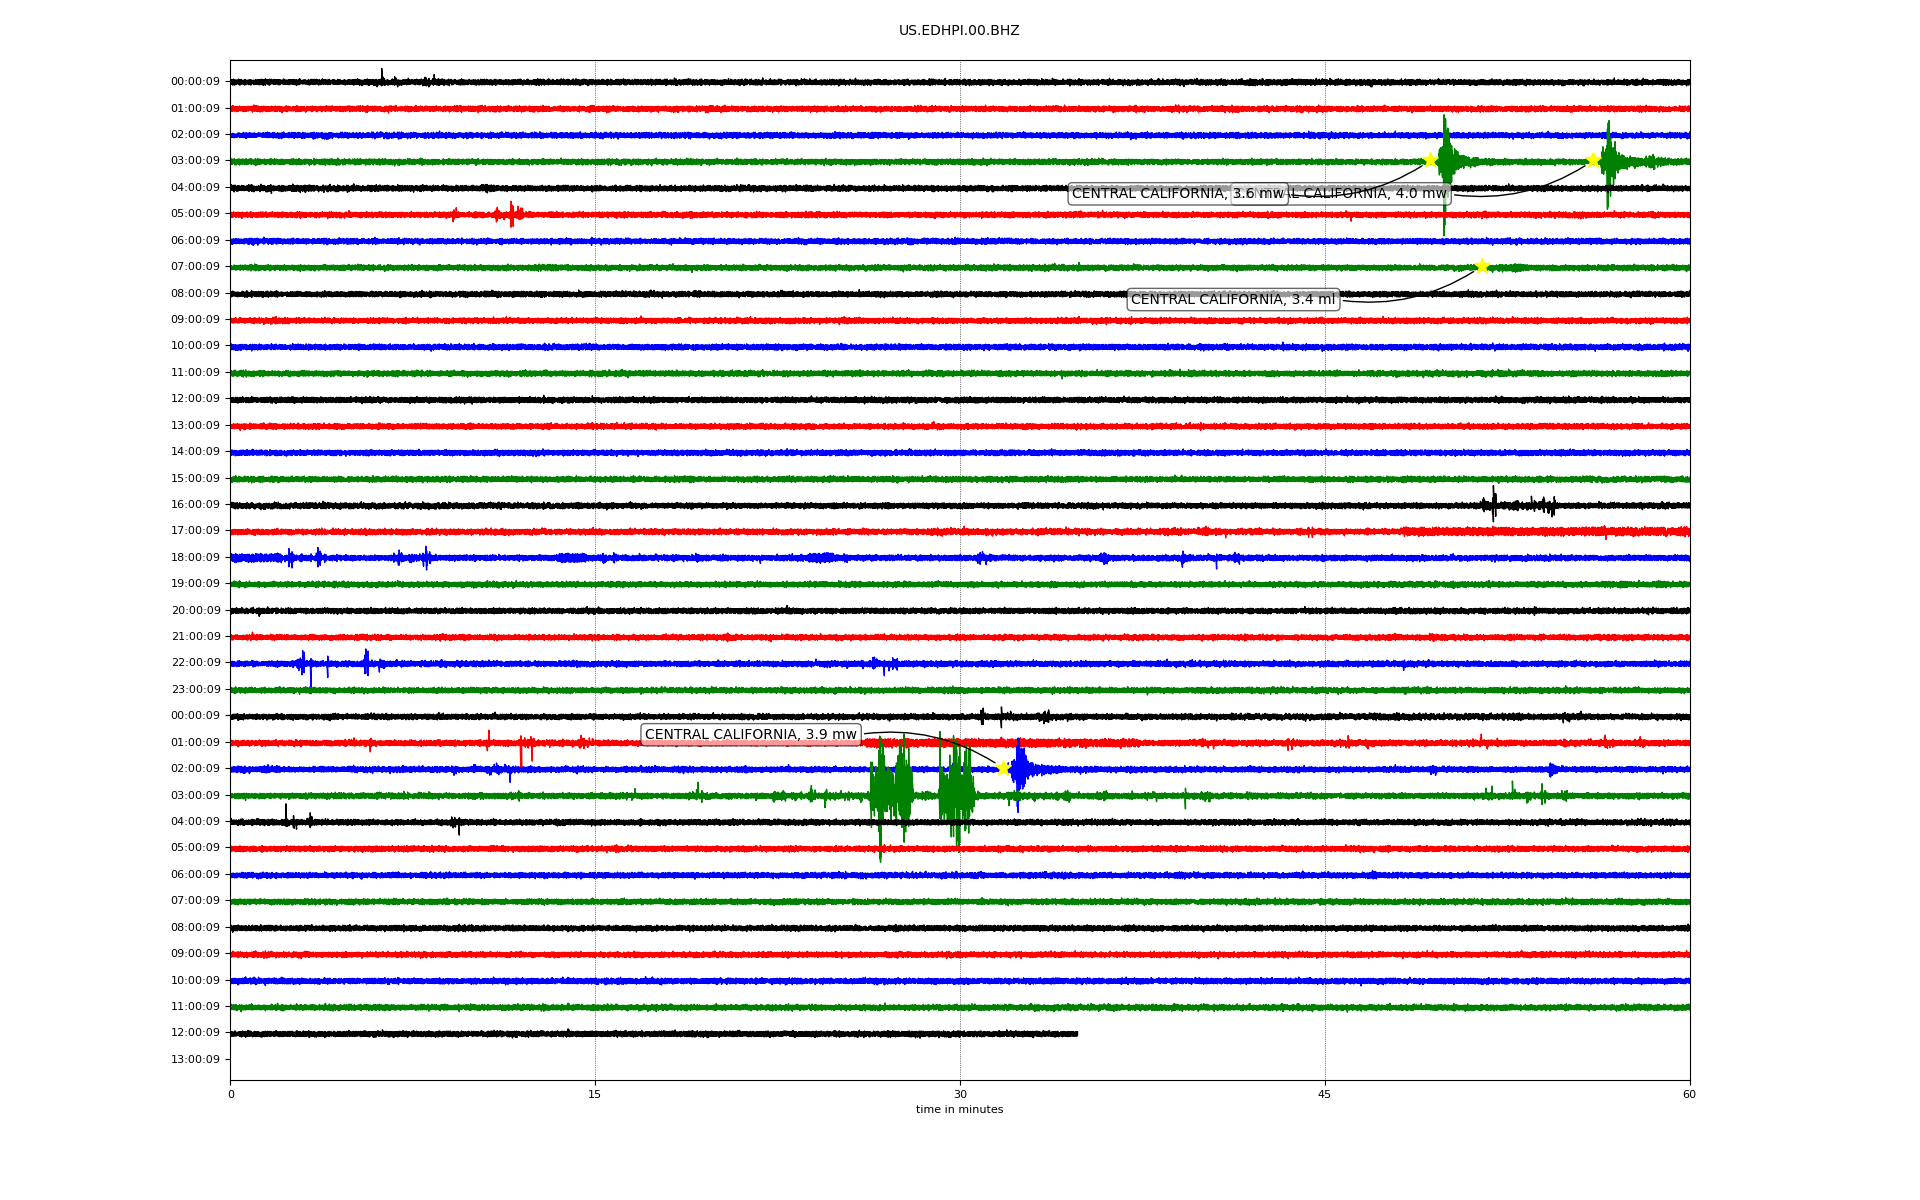Viewport: 1920px width, 1200px height.
Task: Click the 'time in minutes' axis label
Action: [x=959, y=1109]
